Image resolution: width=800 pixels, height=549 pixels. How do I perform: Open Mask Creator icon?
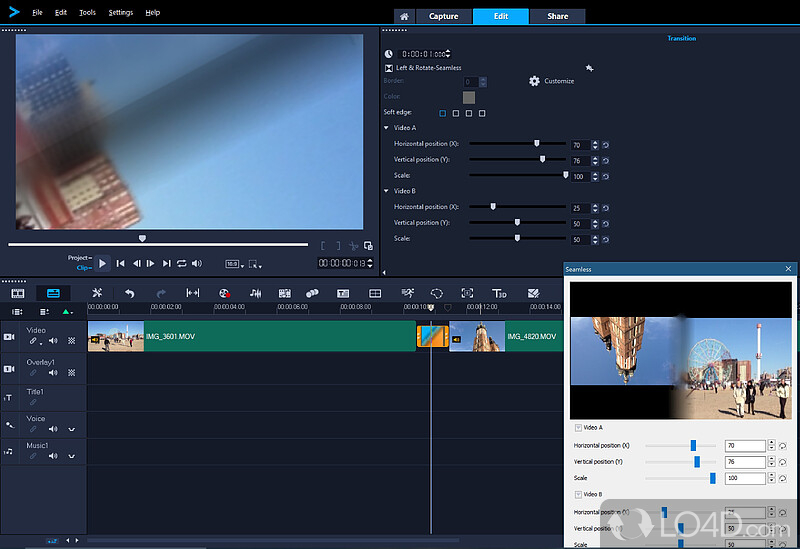[437, 293]
